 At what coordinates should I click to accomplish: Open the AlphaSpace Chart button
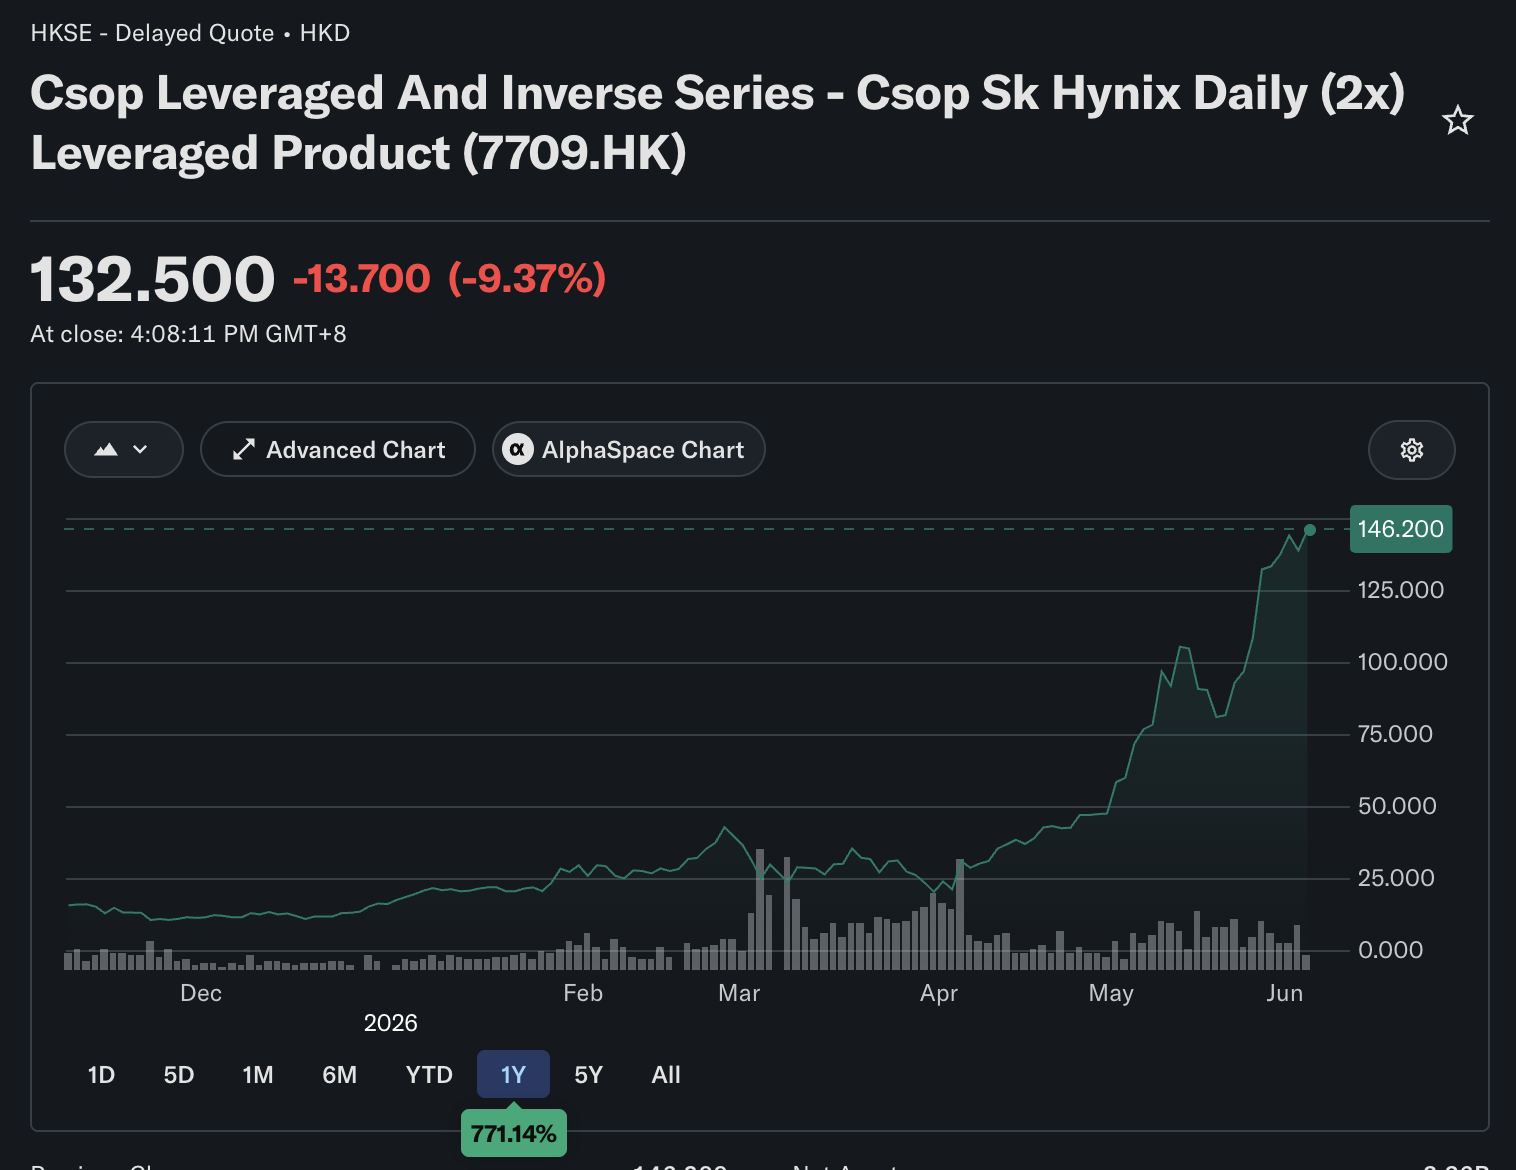[628, 450]
